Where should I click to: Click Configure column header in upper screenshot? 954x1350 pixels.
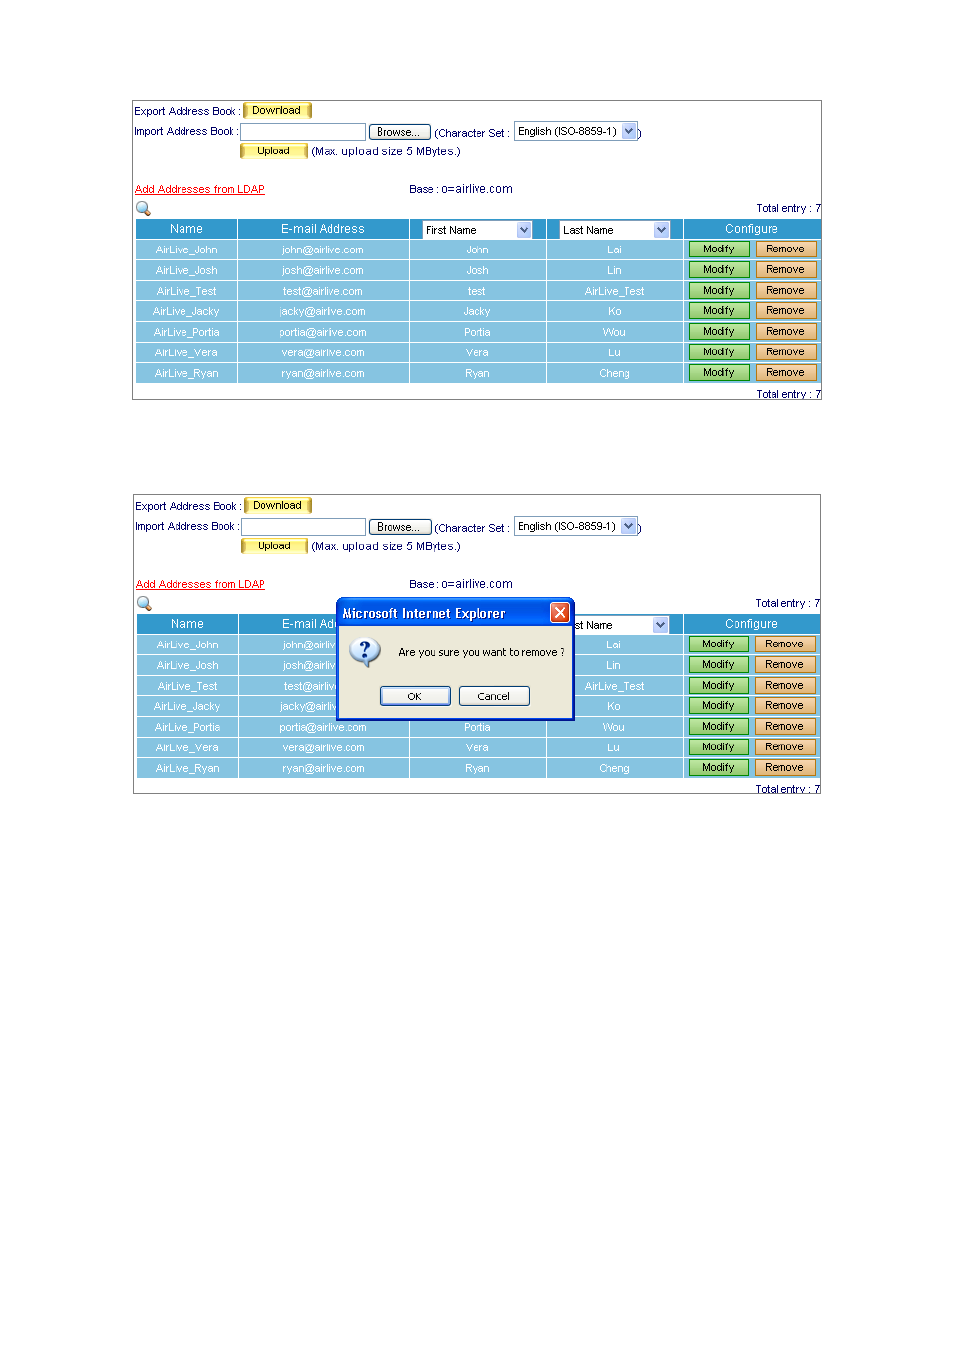[x=752, y=229]
